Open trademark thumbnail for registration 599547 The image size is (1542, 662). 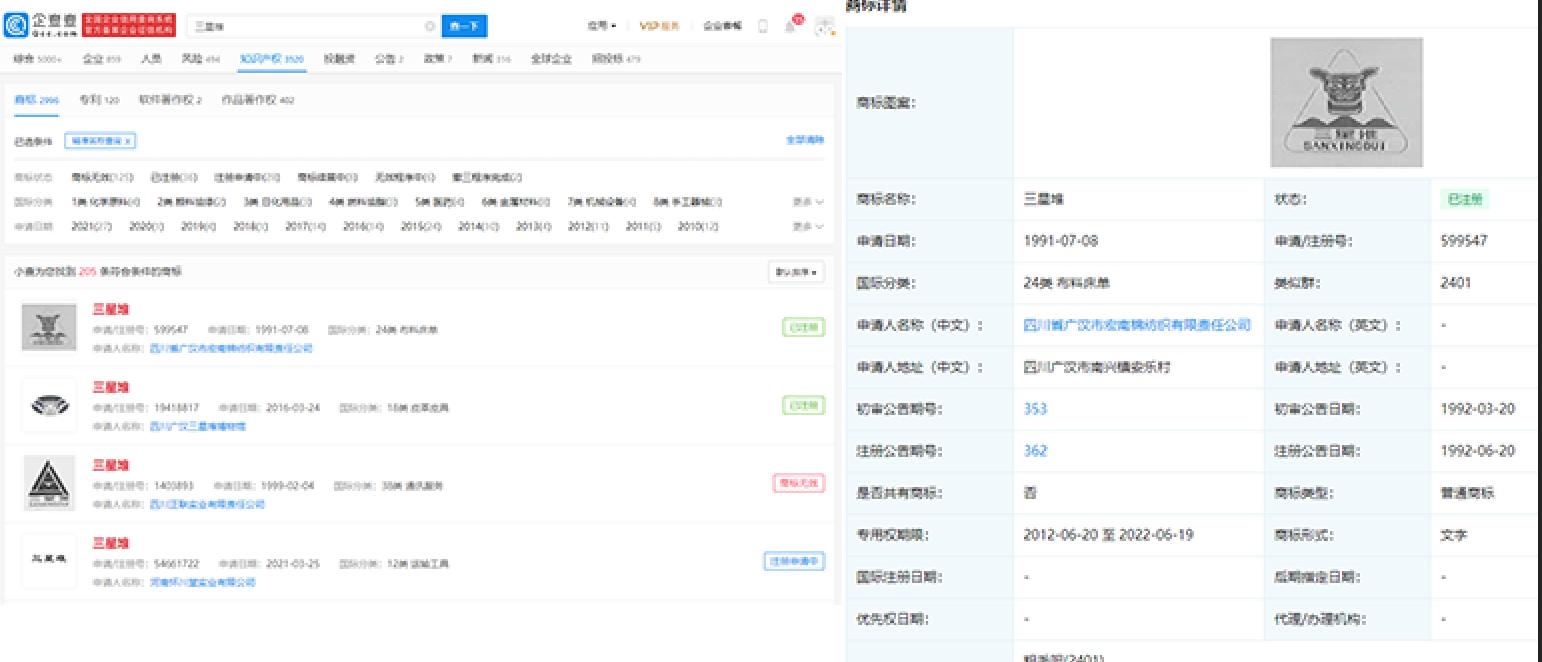[x=49, y=327]
